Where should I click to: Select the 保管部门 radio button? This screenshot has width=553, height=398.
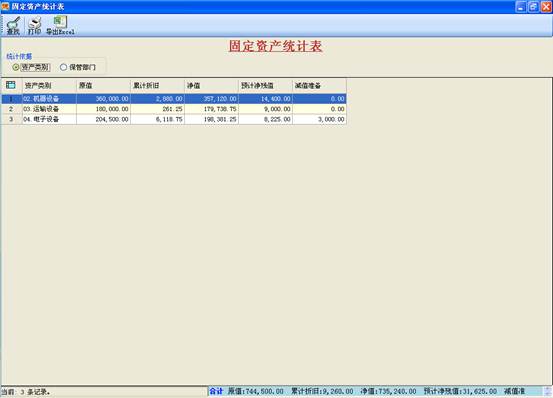tap(63, 67)
